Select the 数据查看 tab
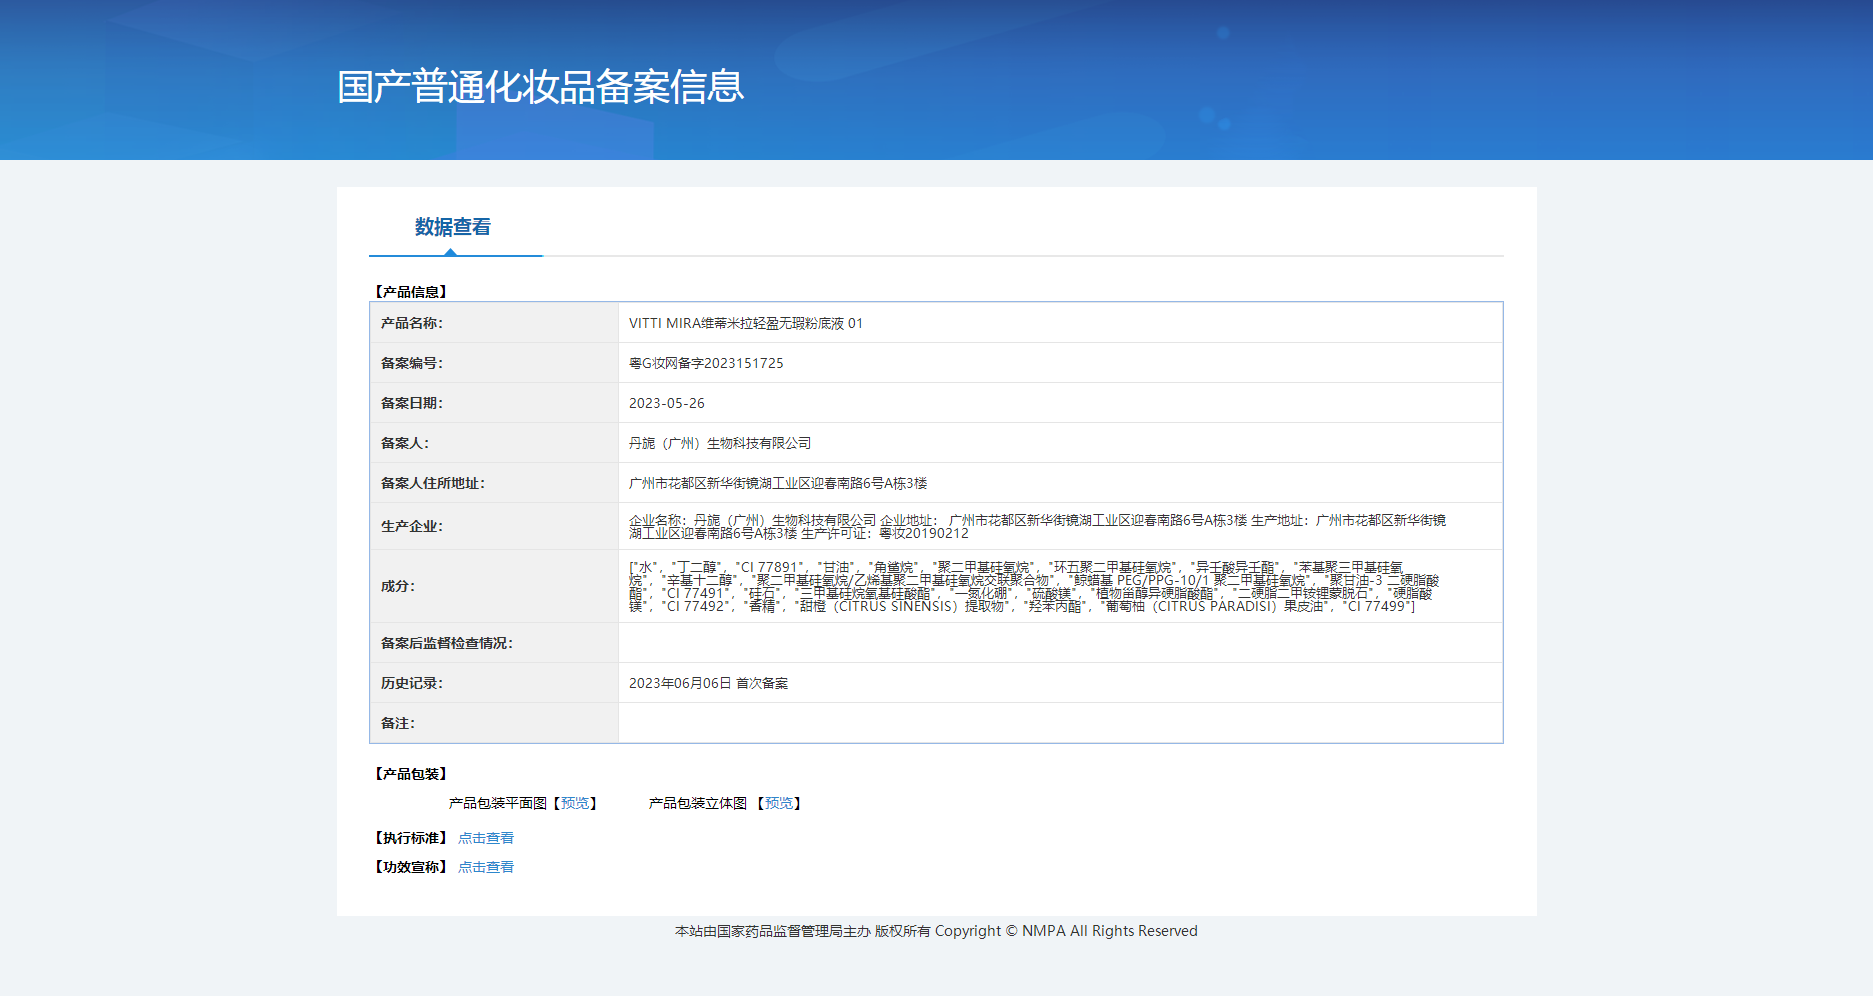The image size is (1873, 996). tap(453, 227)
